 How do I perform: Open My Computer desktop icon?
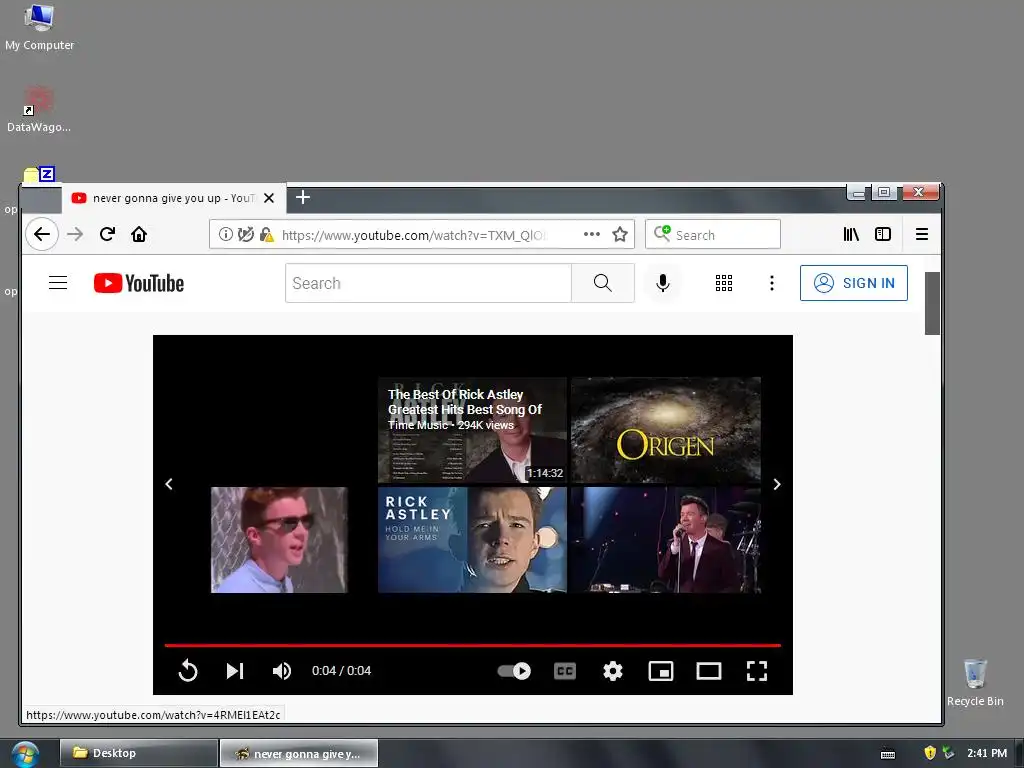(39, 27)
